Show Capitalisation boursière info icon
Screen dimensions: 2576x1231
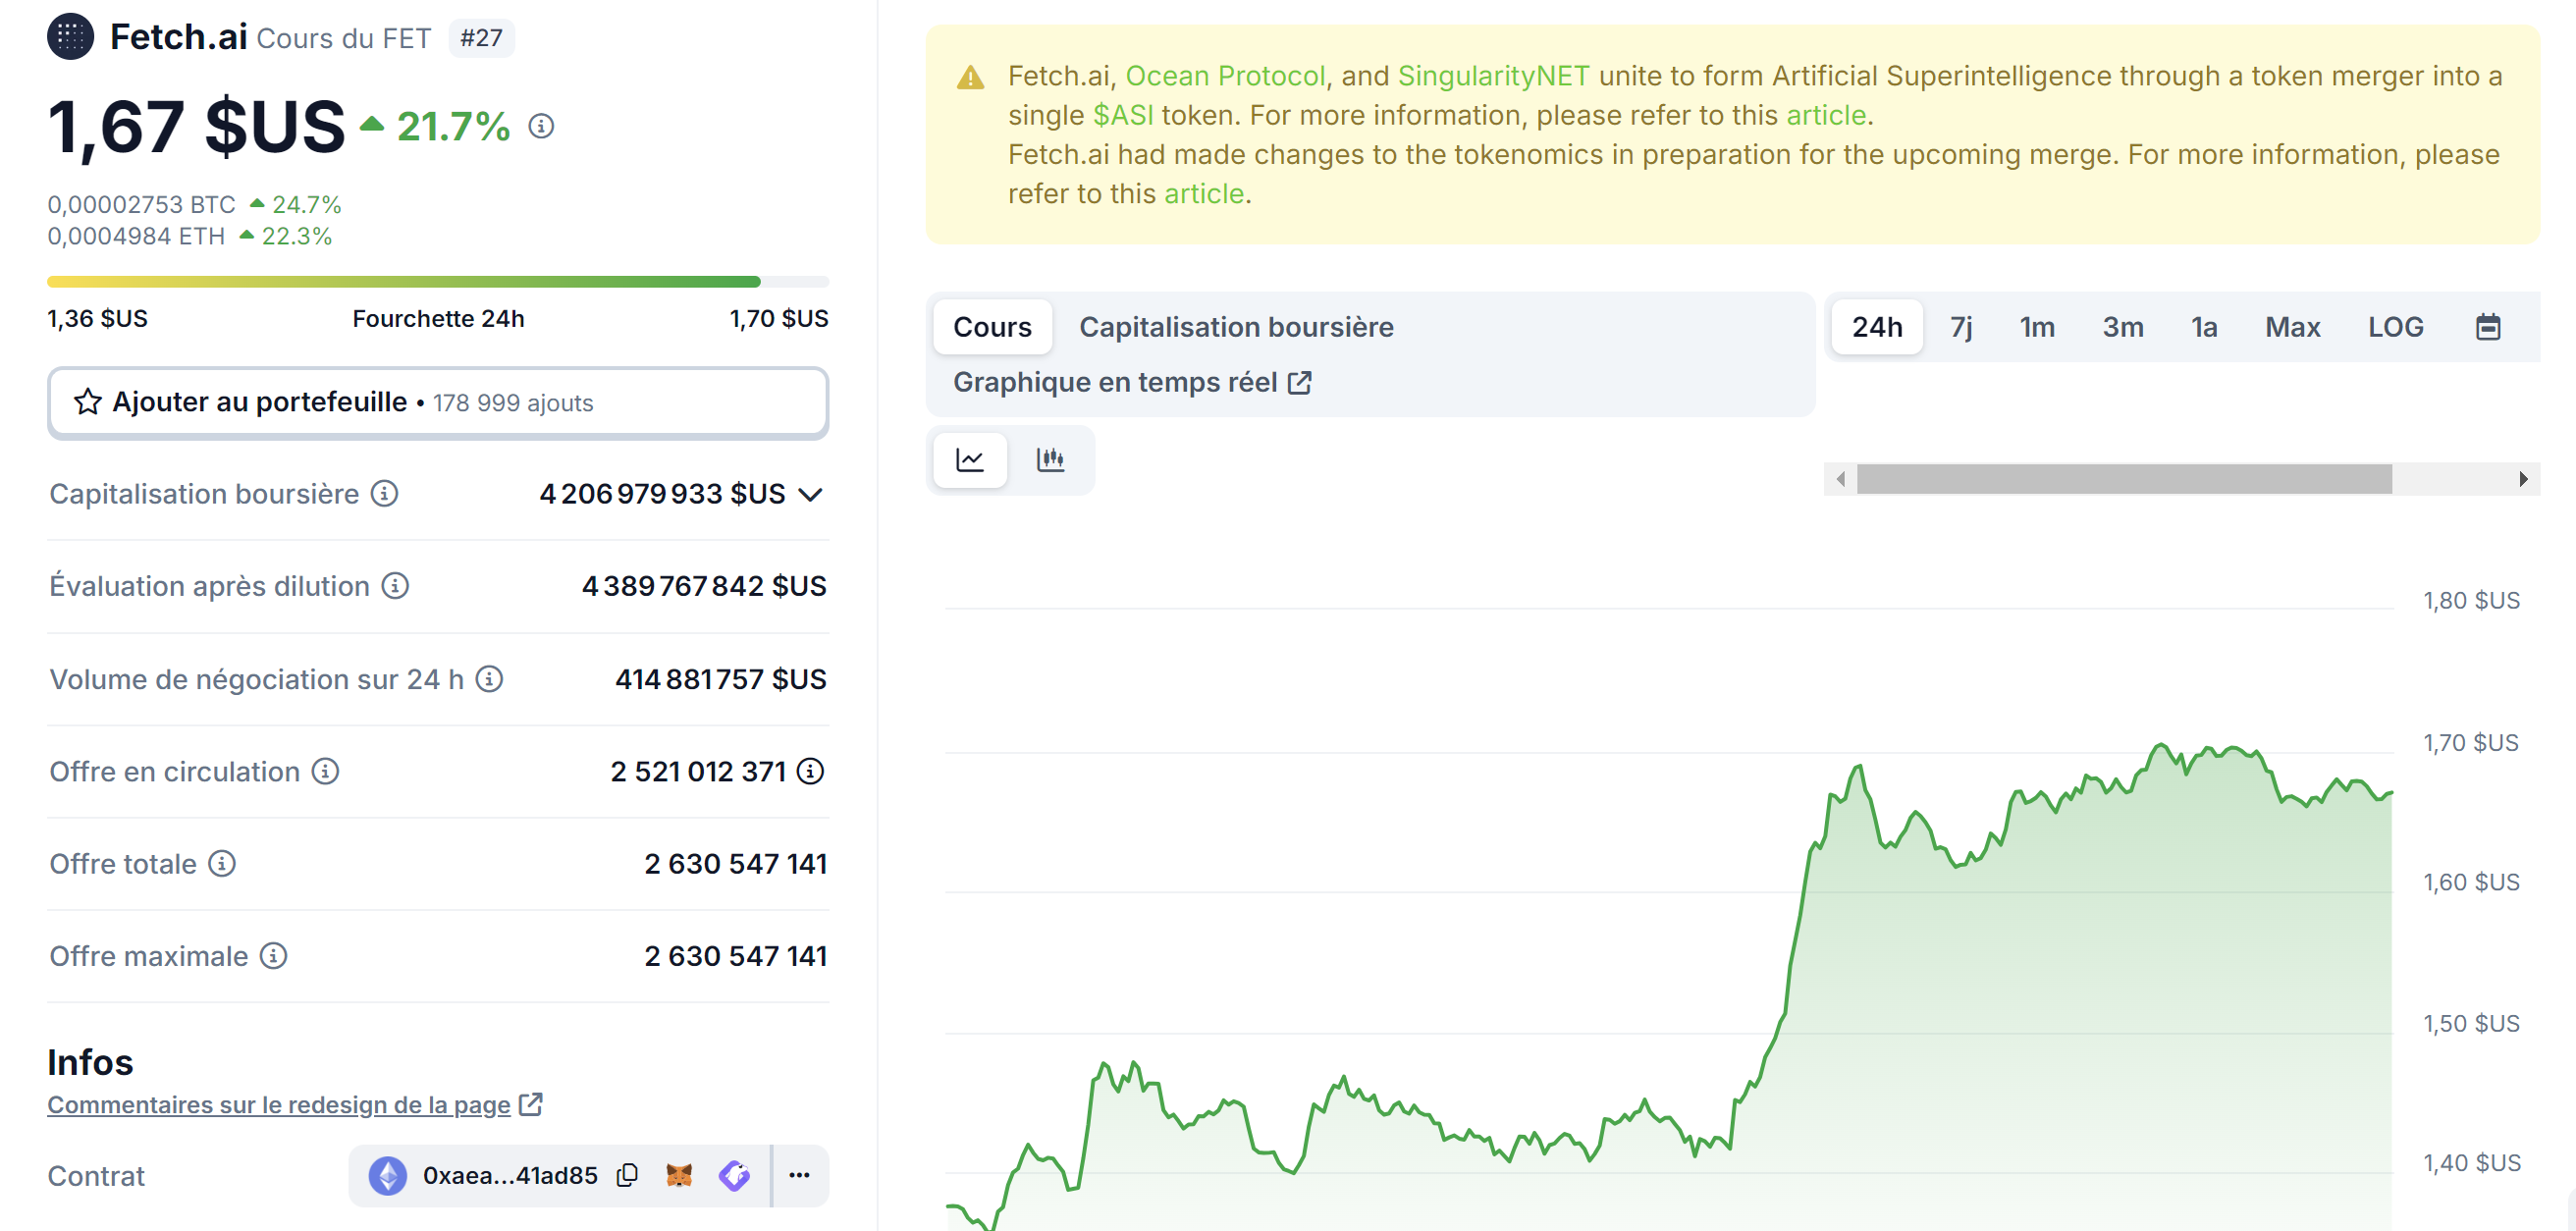(385, 494)
